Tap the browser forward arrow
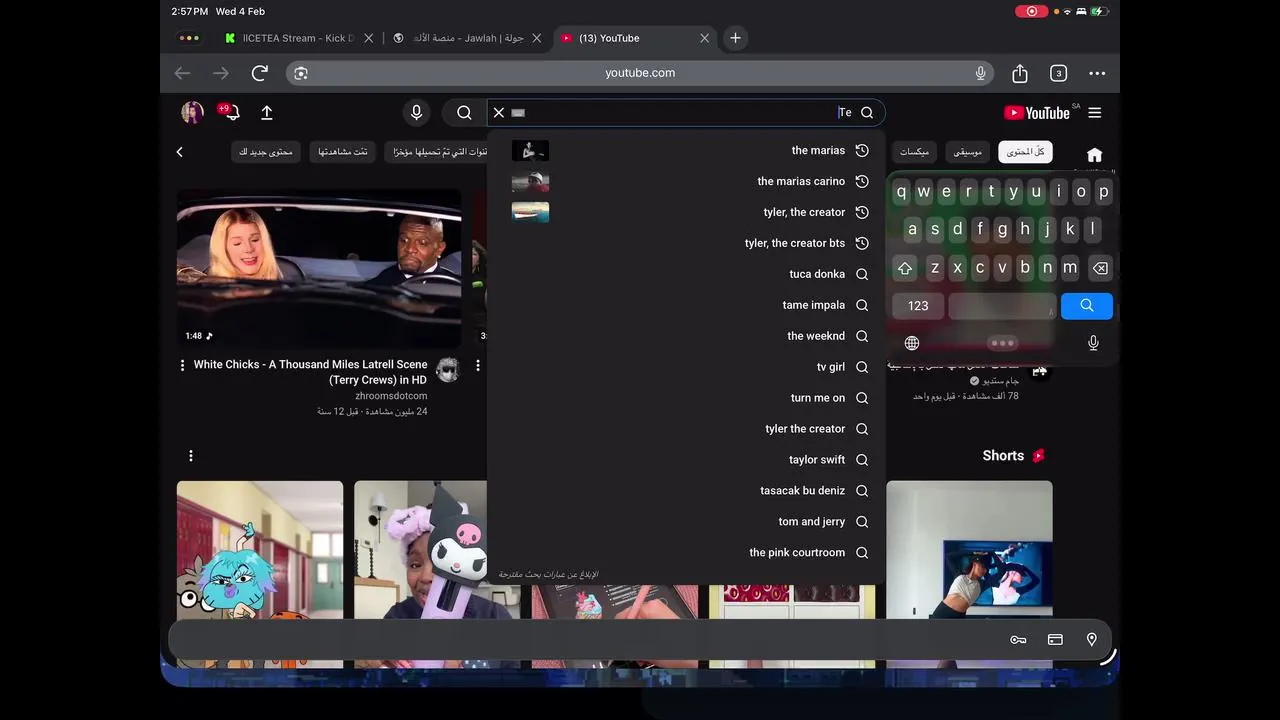Image resolution: width=1280 pixels, height=720 pixels. tap(221, 73)
